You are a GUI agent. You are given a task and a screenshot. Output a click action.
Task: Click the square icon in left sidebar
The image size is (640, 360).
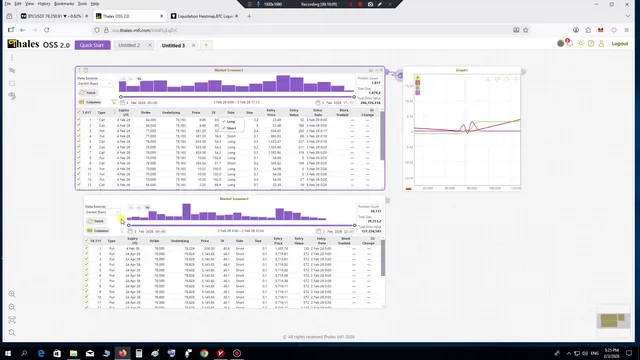coord(12,83)
